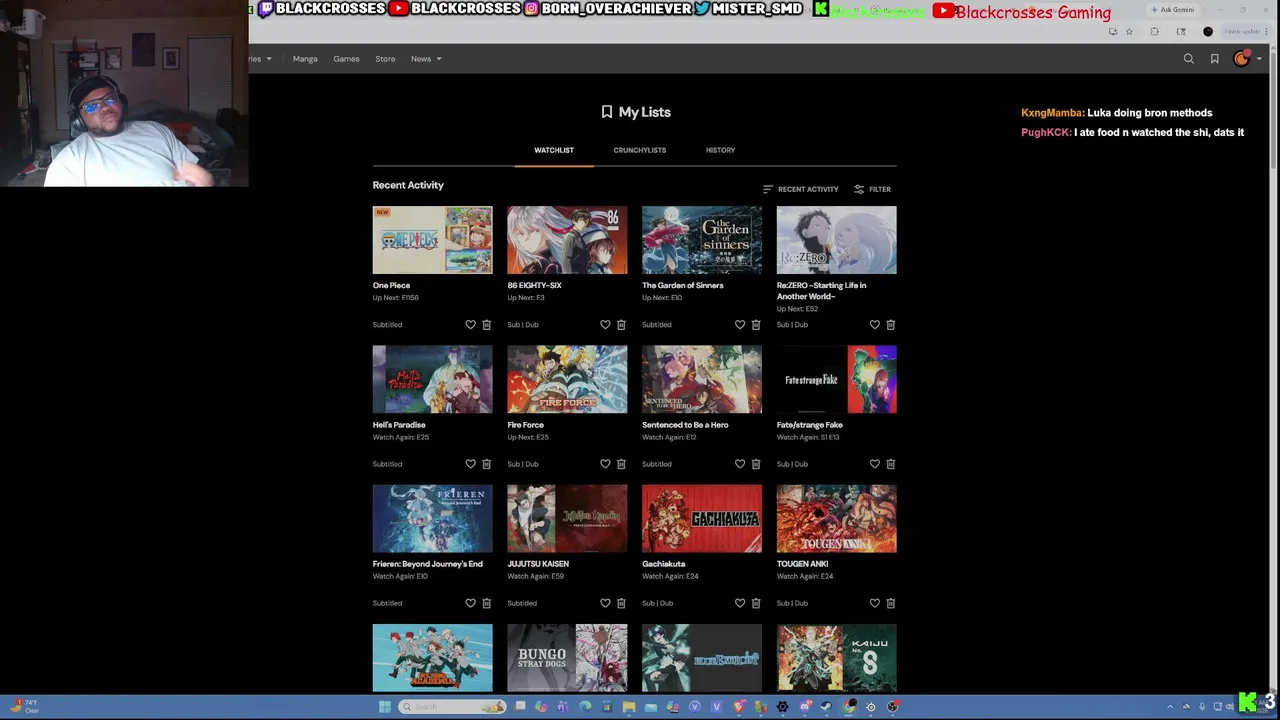Open the account dropdown caret
Screen dimensions: 1280x720
coord(1258,59)
